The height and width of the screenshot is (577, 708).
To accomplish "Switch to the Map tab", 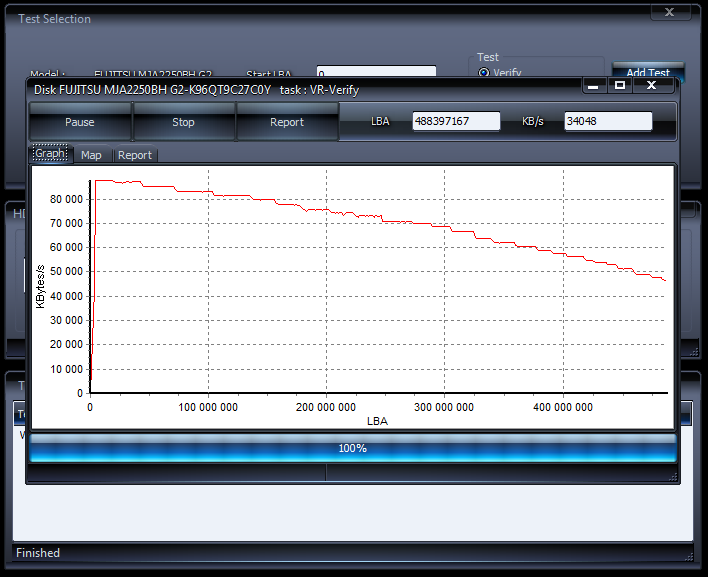I will point(91,155).
